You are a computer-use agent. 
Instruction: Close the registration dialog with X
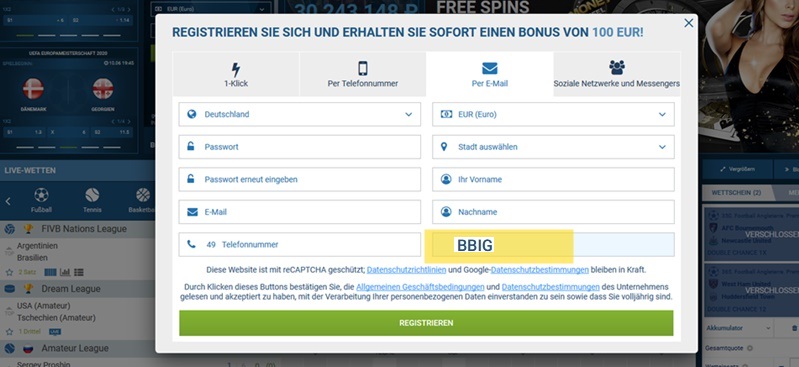pos(688,23)
